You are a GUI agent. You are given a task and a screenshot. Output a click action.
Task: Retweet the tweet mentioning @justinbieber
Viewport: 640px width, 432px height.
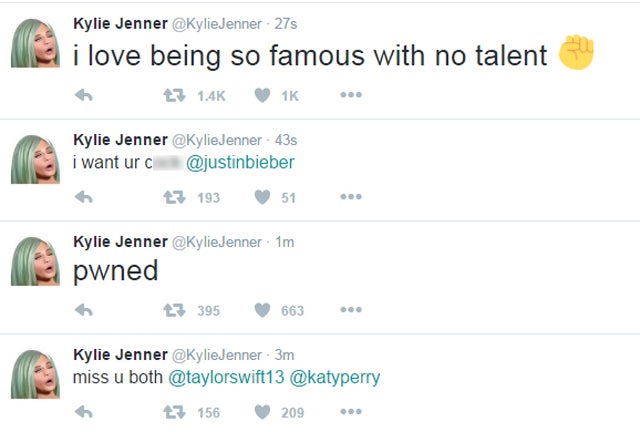[x=173, y=198]
